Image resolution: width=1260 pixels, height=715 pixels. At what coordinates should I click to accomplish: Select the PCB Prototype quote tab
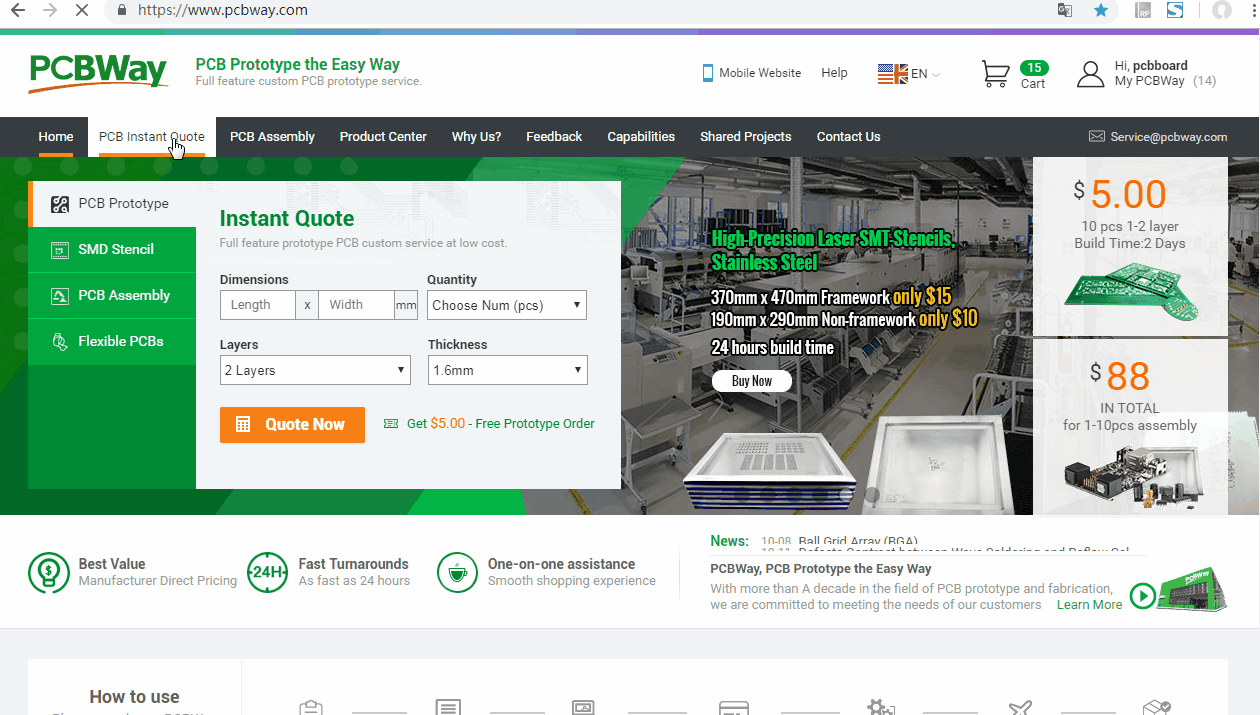pos(113,203)
